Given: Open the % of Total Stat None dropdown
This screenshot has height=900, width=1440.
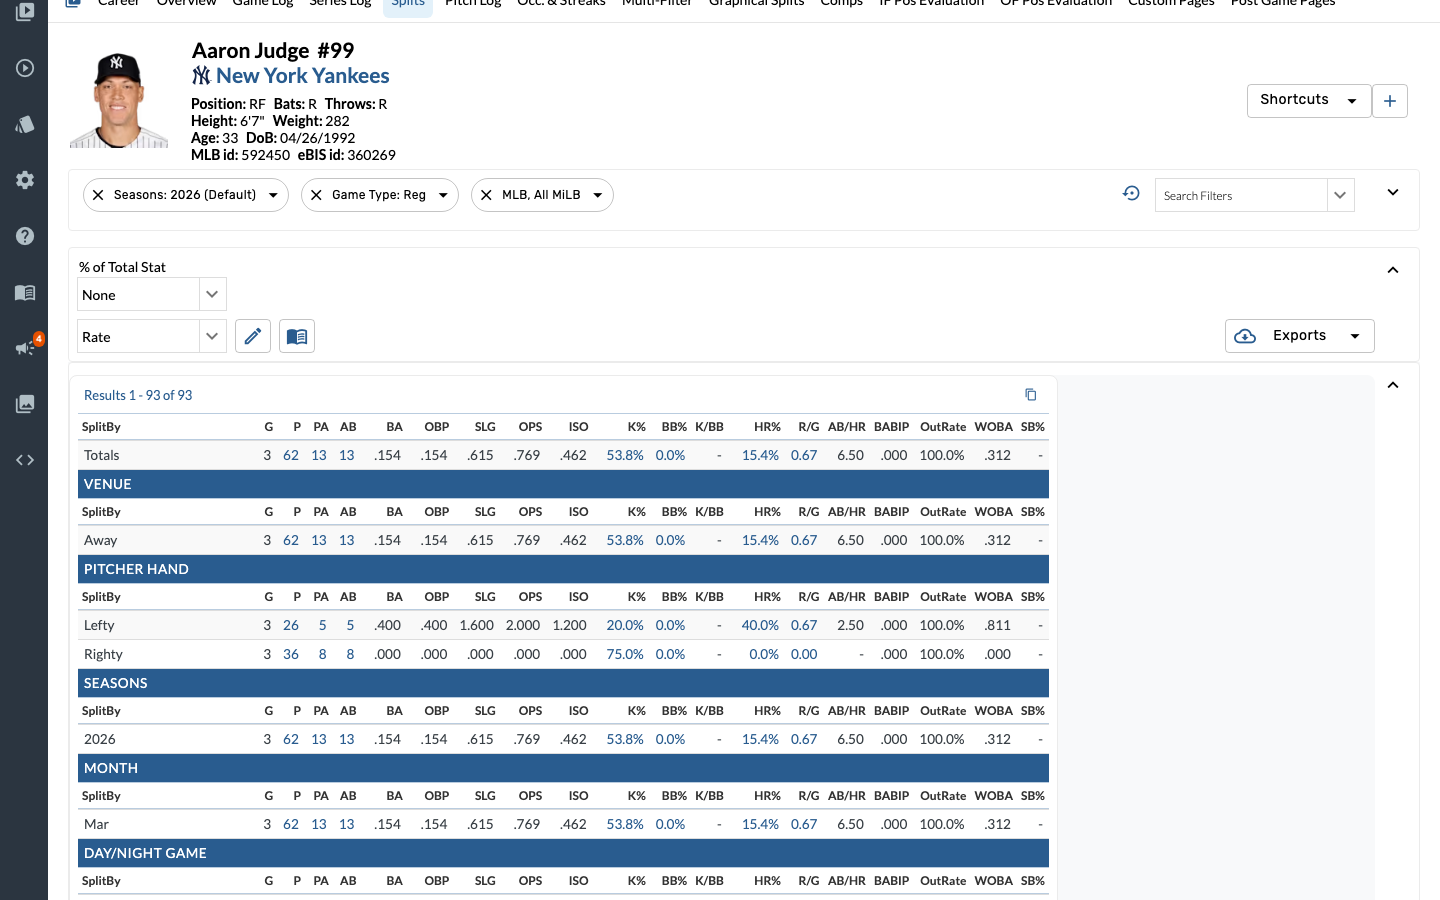Looking at the screenshot, I should tap(152, 294).
